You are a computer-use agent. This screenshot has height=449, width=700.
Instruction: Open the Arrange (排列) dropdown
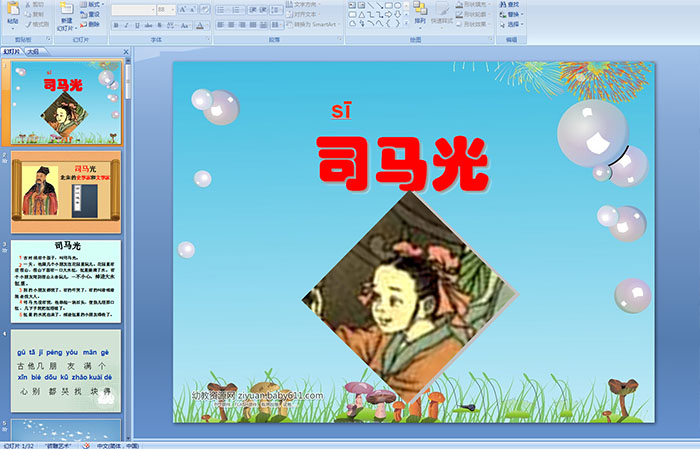point(420,13)
